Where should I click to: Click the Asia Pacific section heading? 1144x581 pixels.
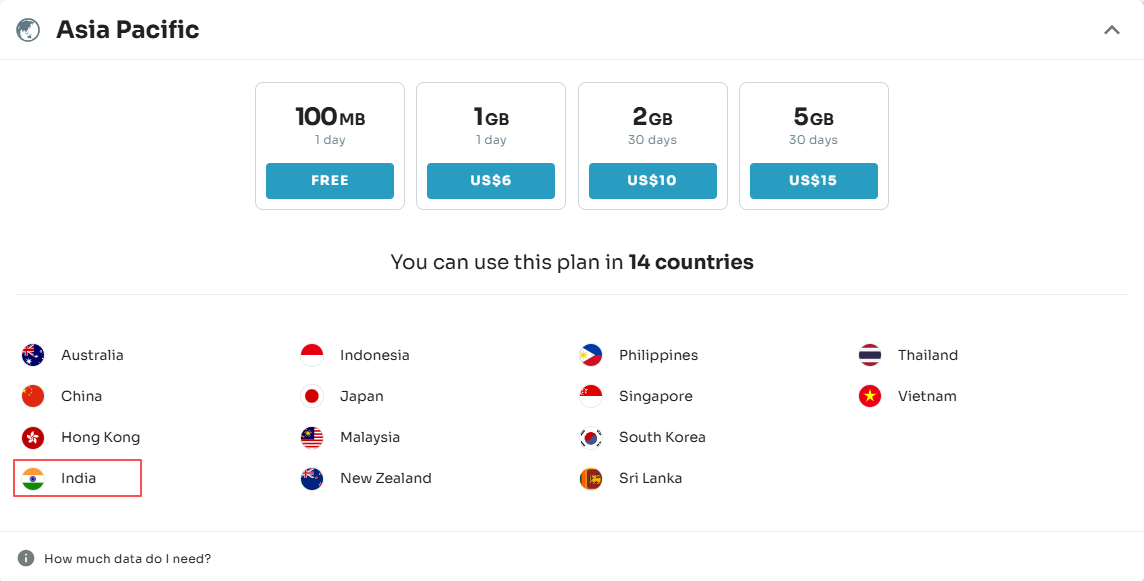coord(128,30)
